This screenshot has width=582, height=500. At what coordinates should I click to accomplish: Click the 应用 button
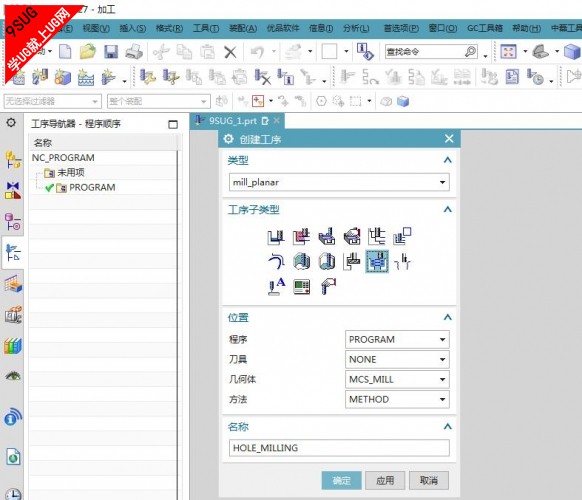pyautogui.click(x=385, y=481)
